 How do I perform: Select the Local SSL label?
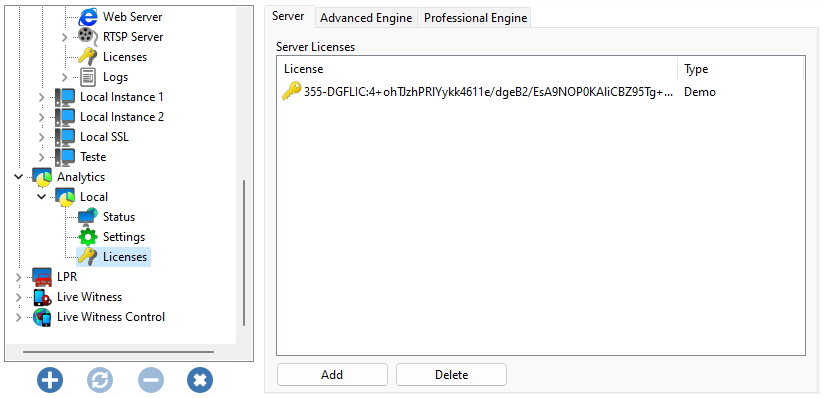[104, 137]
